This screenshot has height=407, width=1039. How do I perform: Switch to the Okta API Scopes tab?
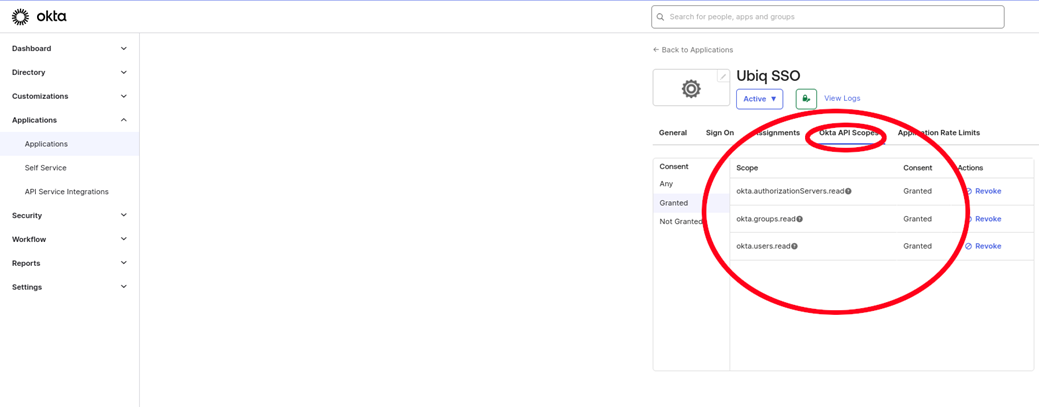(x=849, y=133)
